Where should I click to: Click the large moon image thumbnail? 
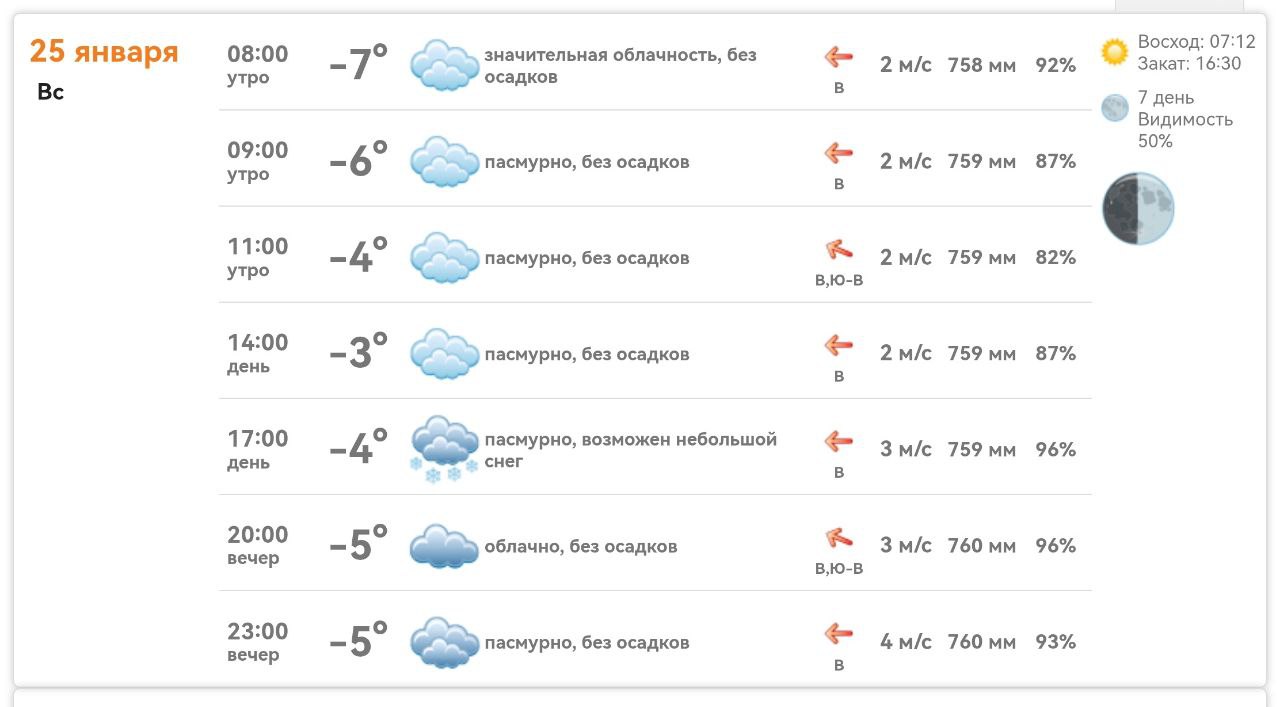pos(1138,208)
